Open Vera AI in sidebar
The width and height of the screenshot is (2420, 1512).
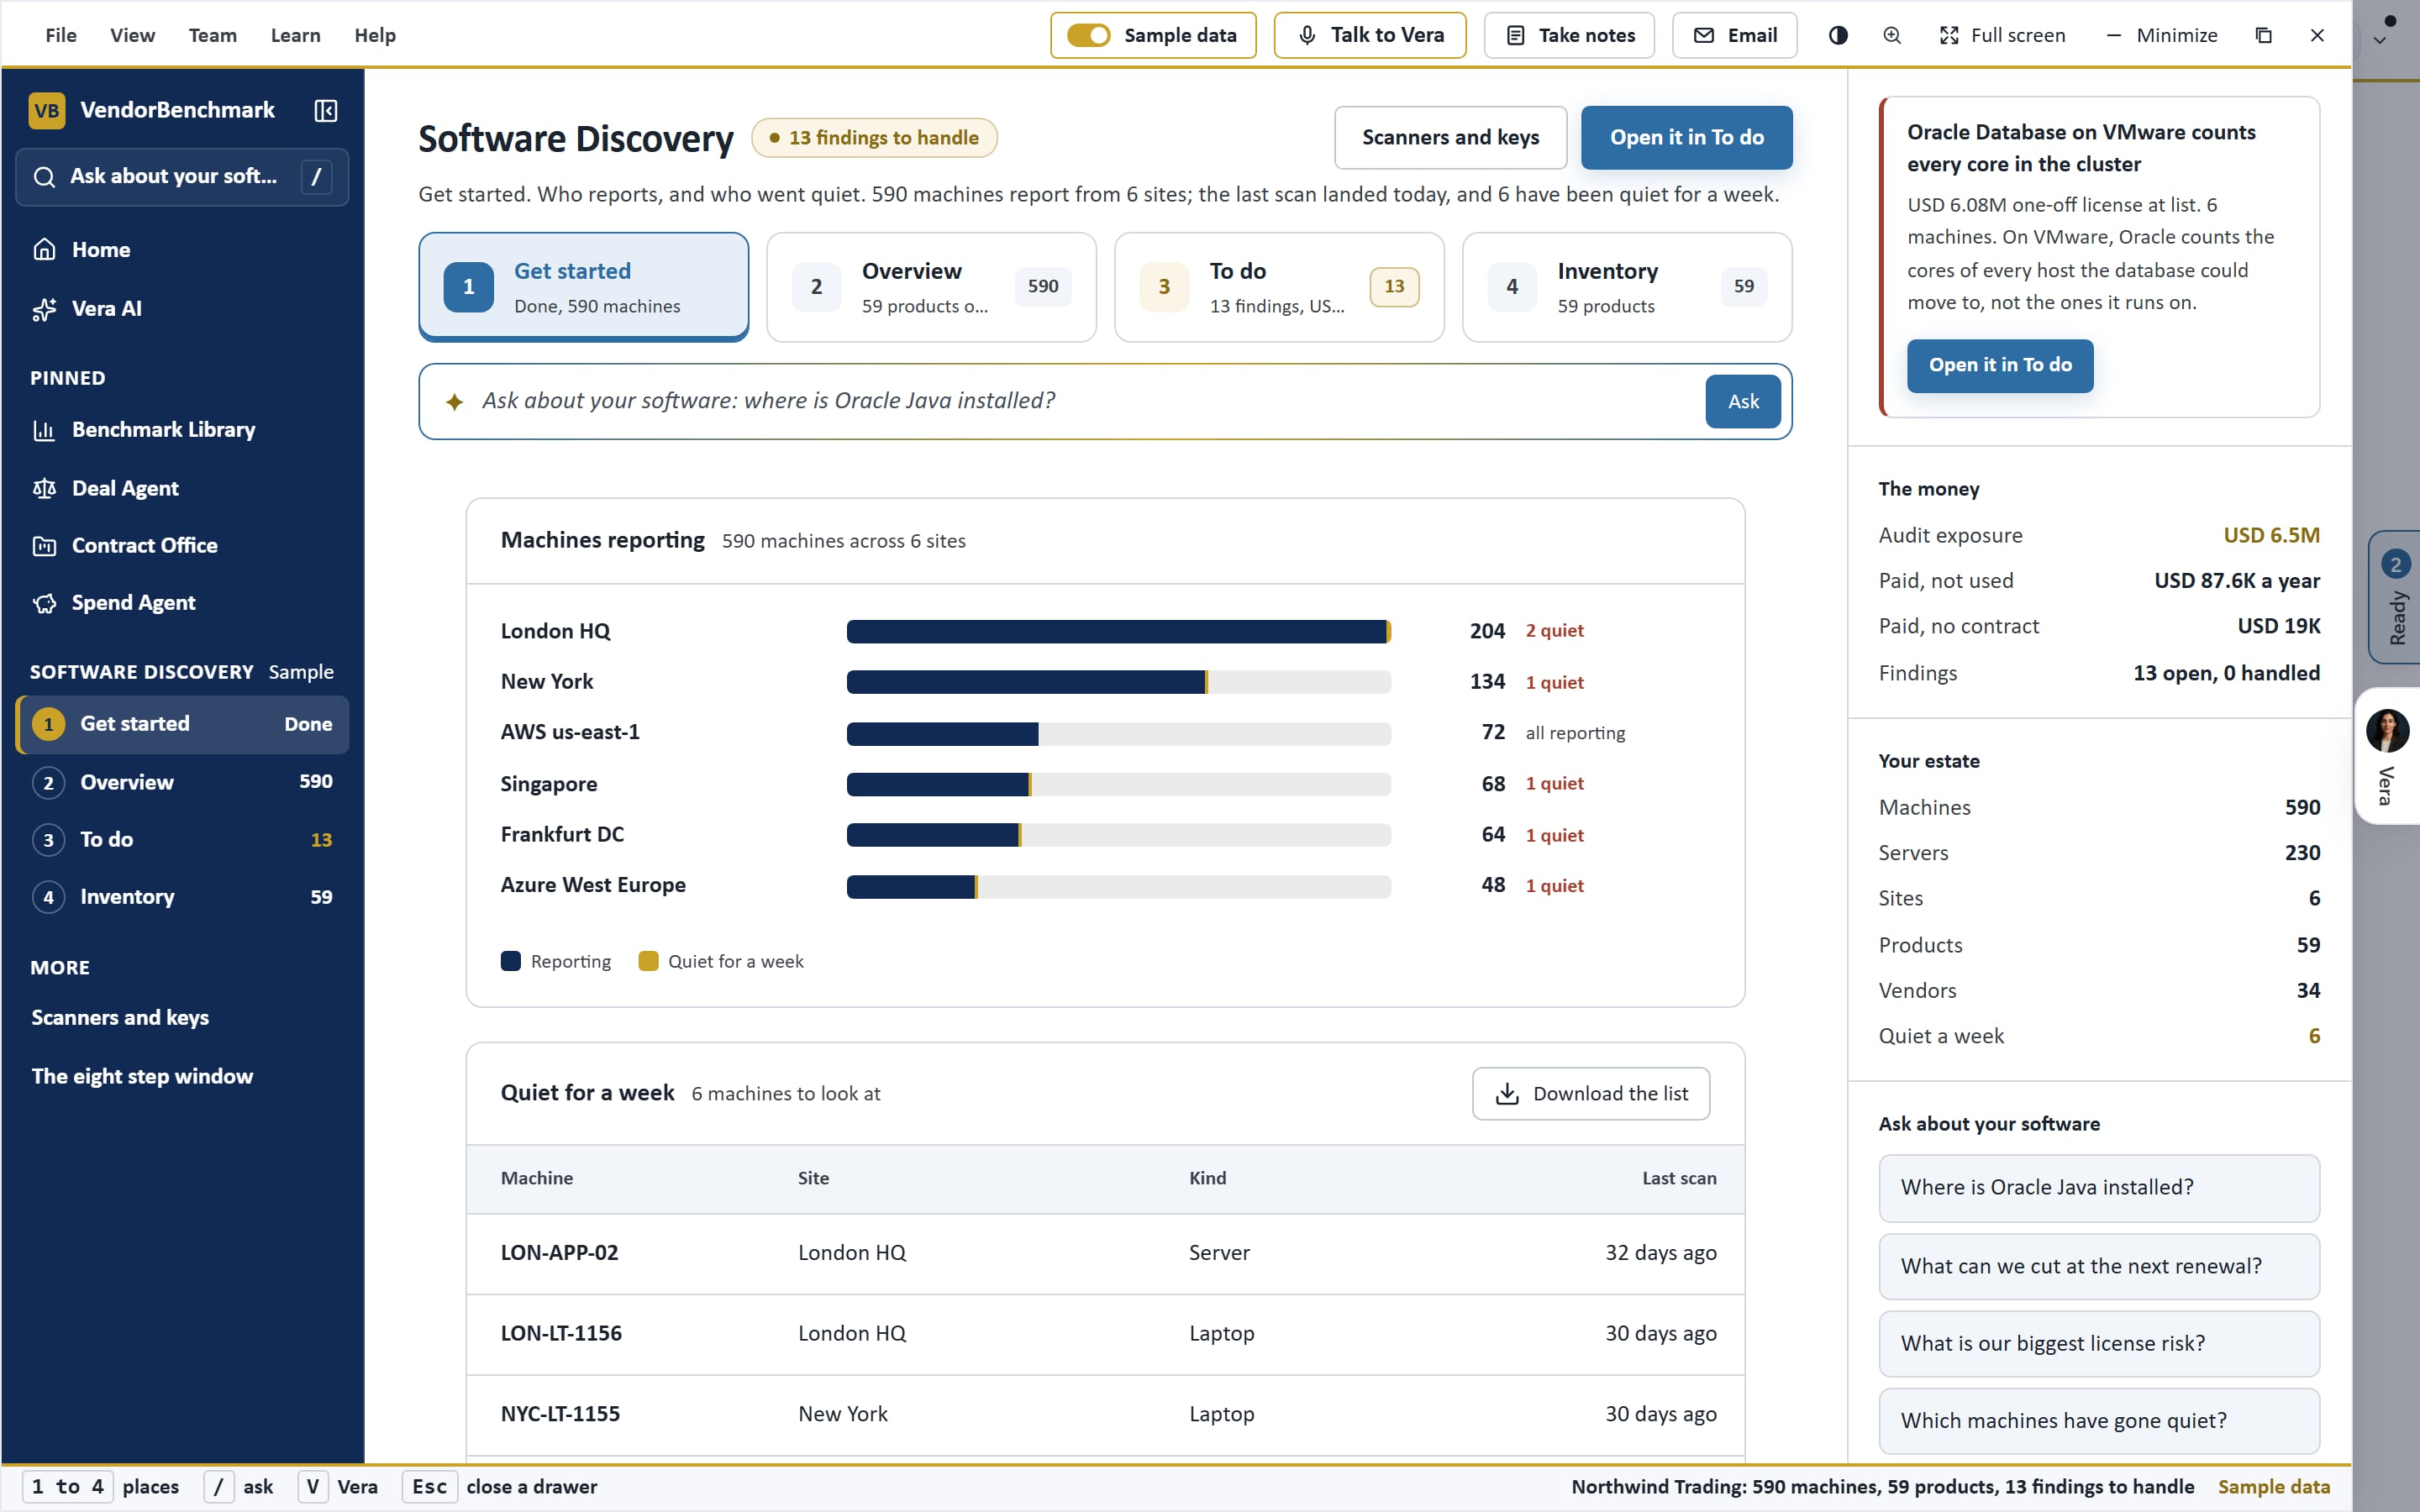point(182,309)
